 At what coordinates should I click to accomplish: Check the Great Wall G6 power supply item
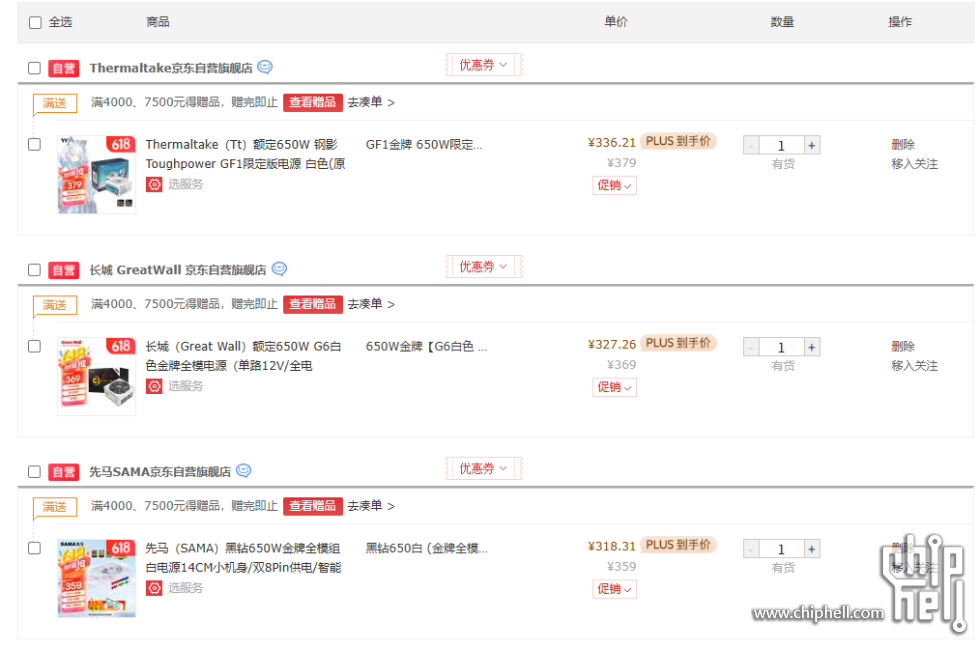[x=34, y=346]
